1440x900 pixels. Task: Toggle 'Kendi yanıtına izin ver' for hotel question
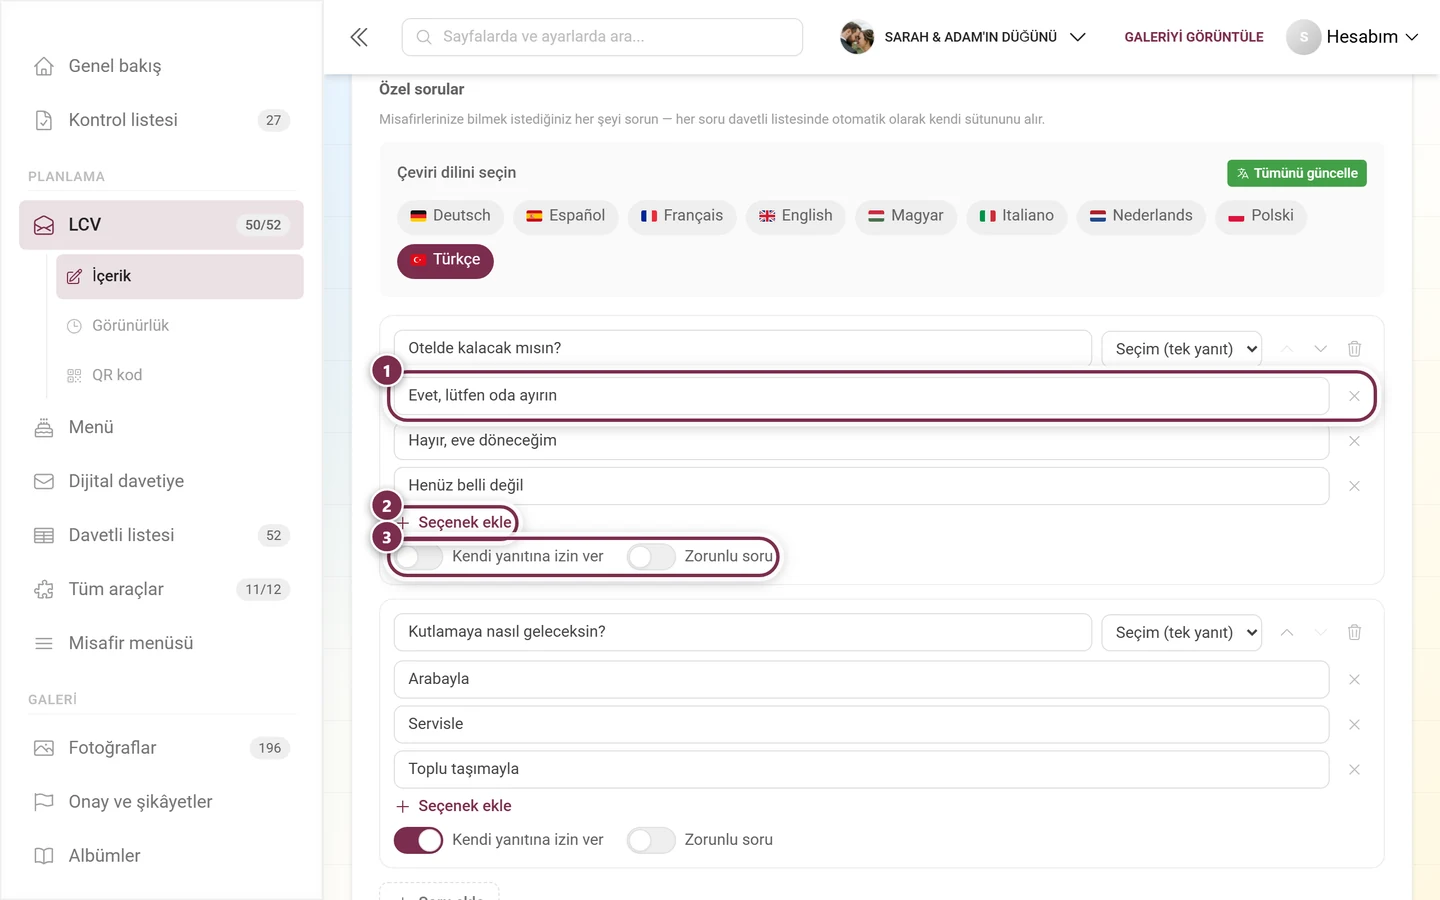pos(418,557)
